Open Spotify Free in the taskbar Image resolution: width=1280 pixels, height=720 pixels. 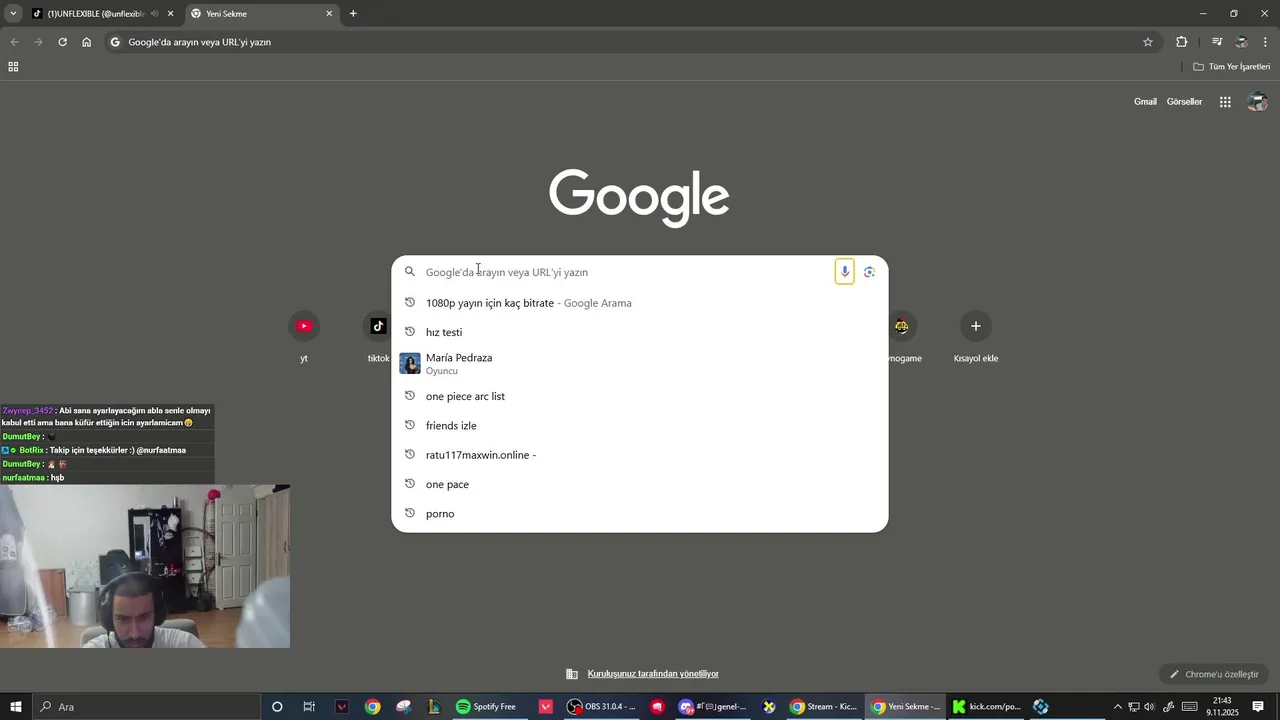click(x=487, y=707)
